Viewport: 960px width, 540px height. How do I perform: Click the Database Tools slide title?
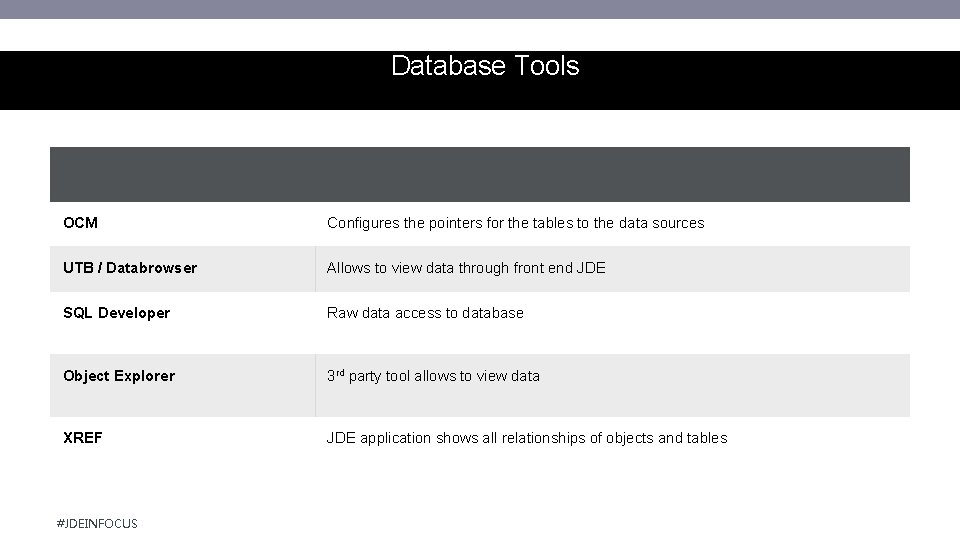tap(485, 66)
